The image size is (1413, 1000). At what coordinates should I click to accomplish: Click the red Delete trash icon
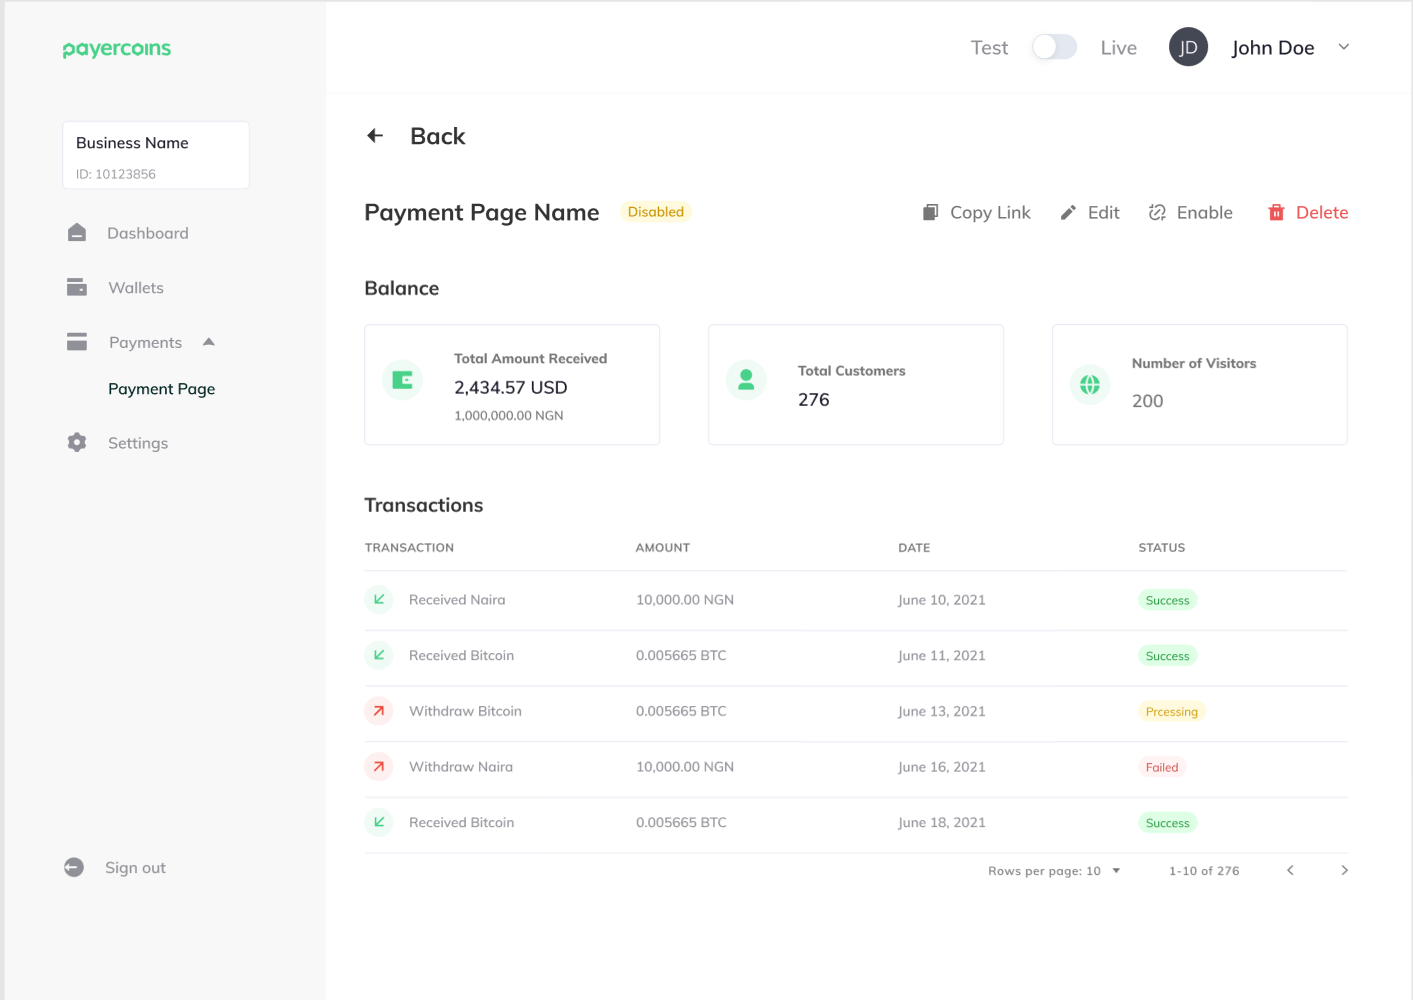[1276, 212]
